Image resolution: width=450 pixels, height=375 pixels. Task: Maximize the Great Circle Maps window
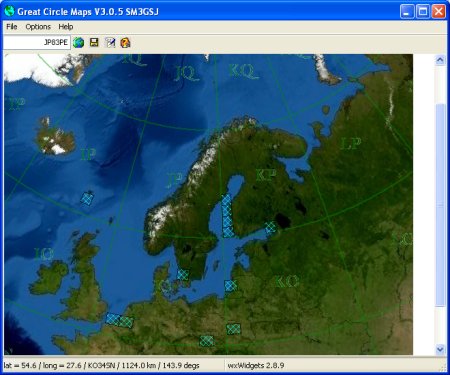click(x=423, y=12)
